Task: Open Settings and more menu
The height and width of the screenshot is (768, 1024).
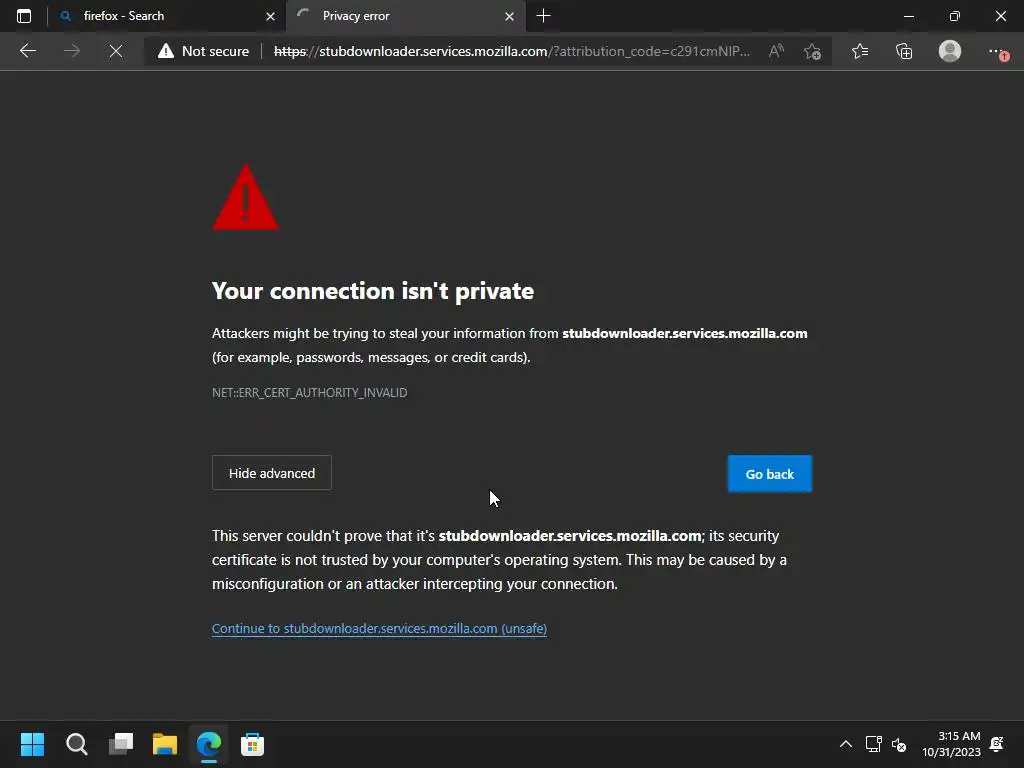Action: tap(997, 52)
